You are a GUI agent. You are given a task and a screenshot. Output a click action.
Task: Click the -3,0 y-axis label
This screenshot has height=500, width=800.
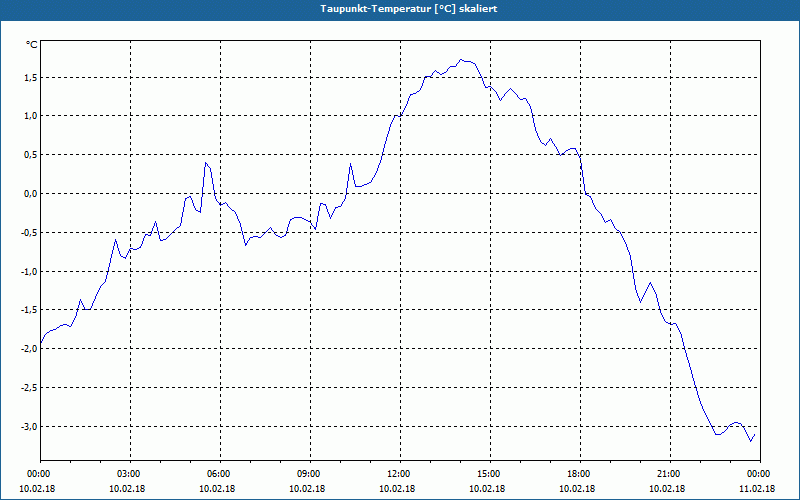29,426
